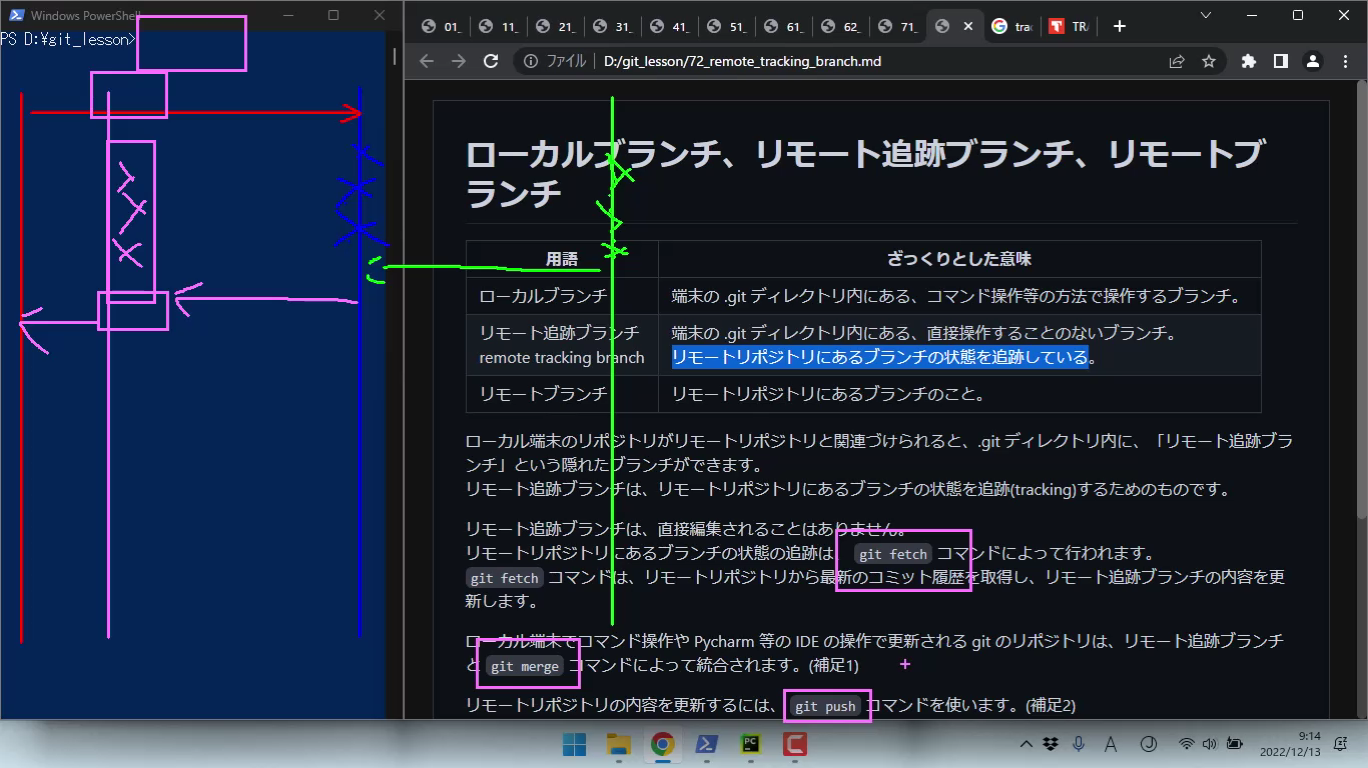The image size is (1368, 768).
Task: Reload the page with the refresh icon
Action: click(x=490, y=61)
